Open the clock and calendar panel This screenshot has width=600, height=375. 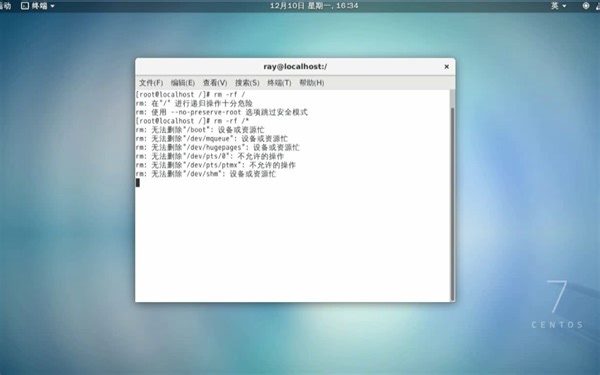[314, 6]
